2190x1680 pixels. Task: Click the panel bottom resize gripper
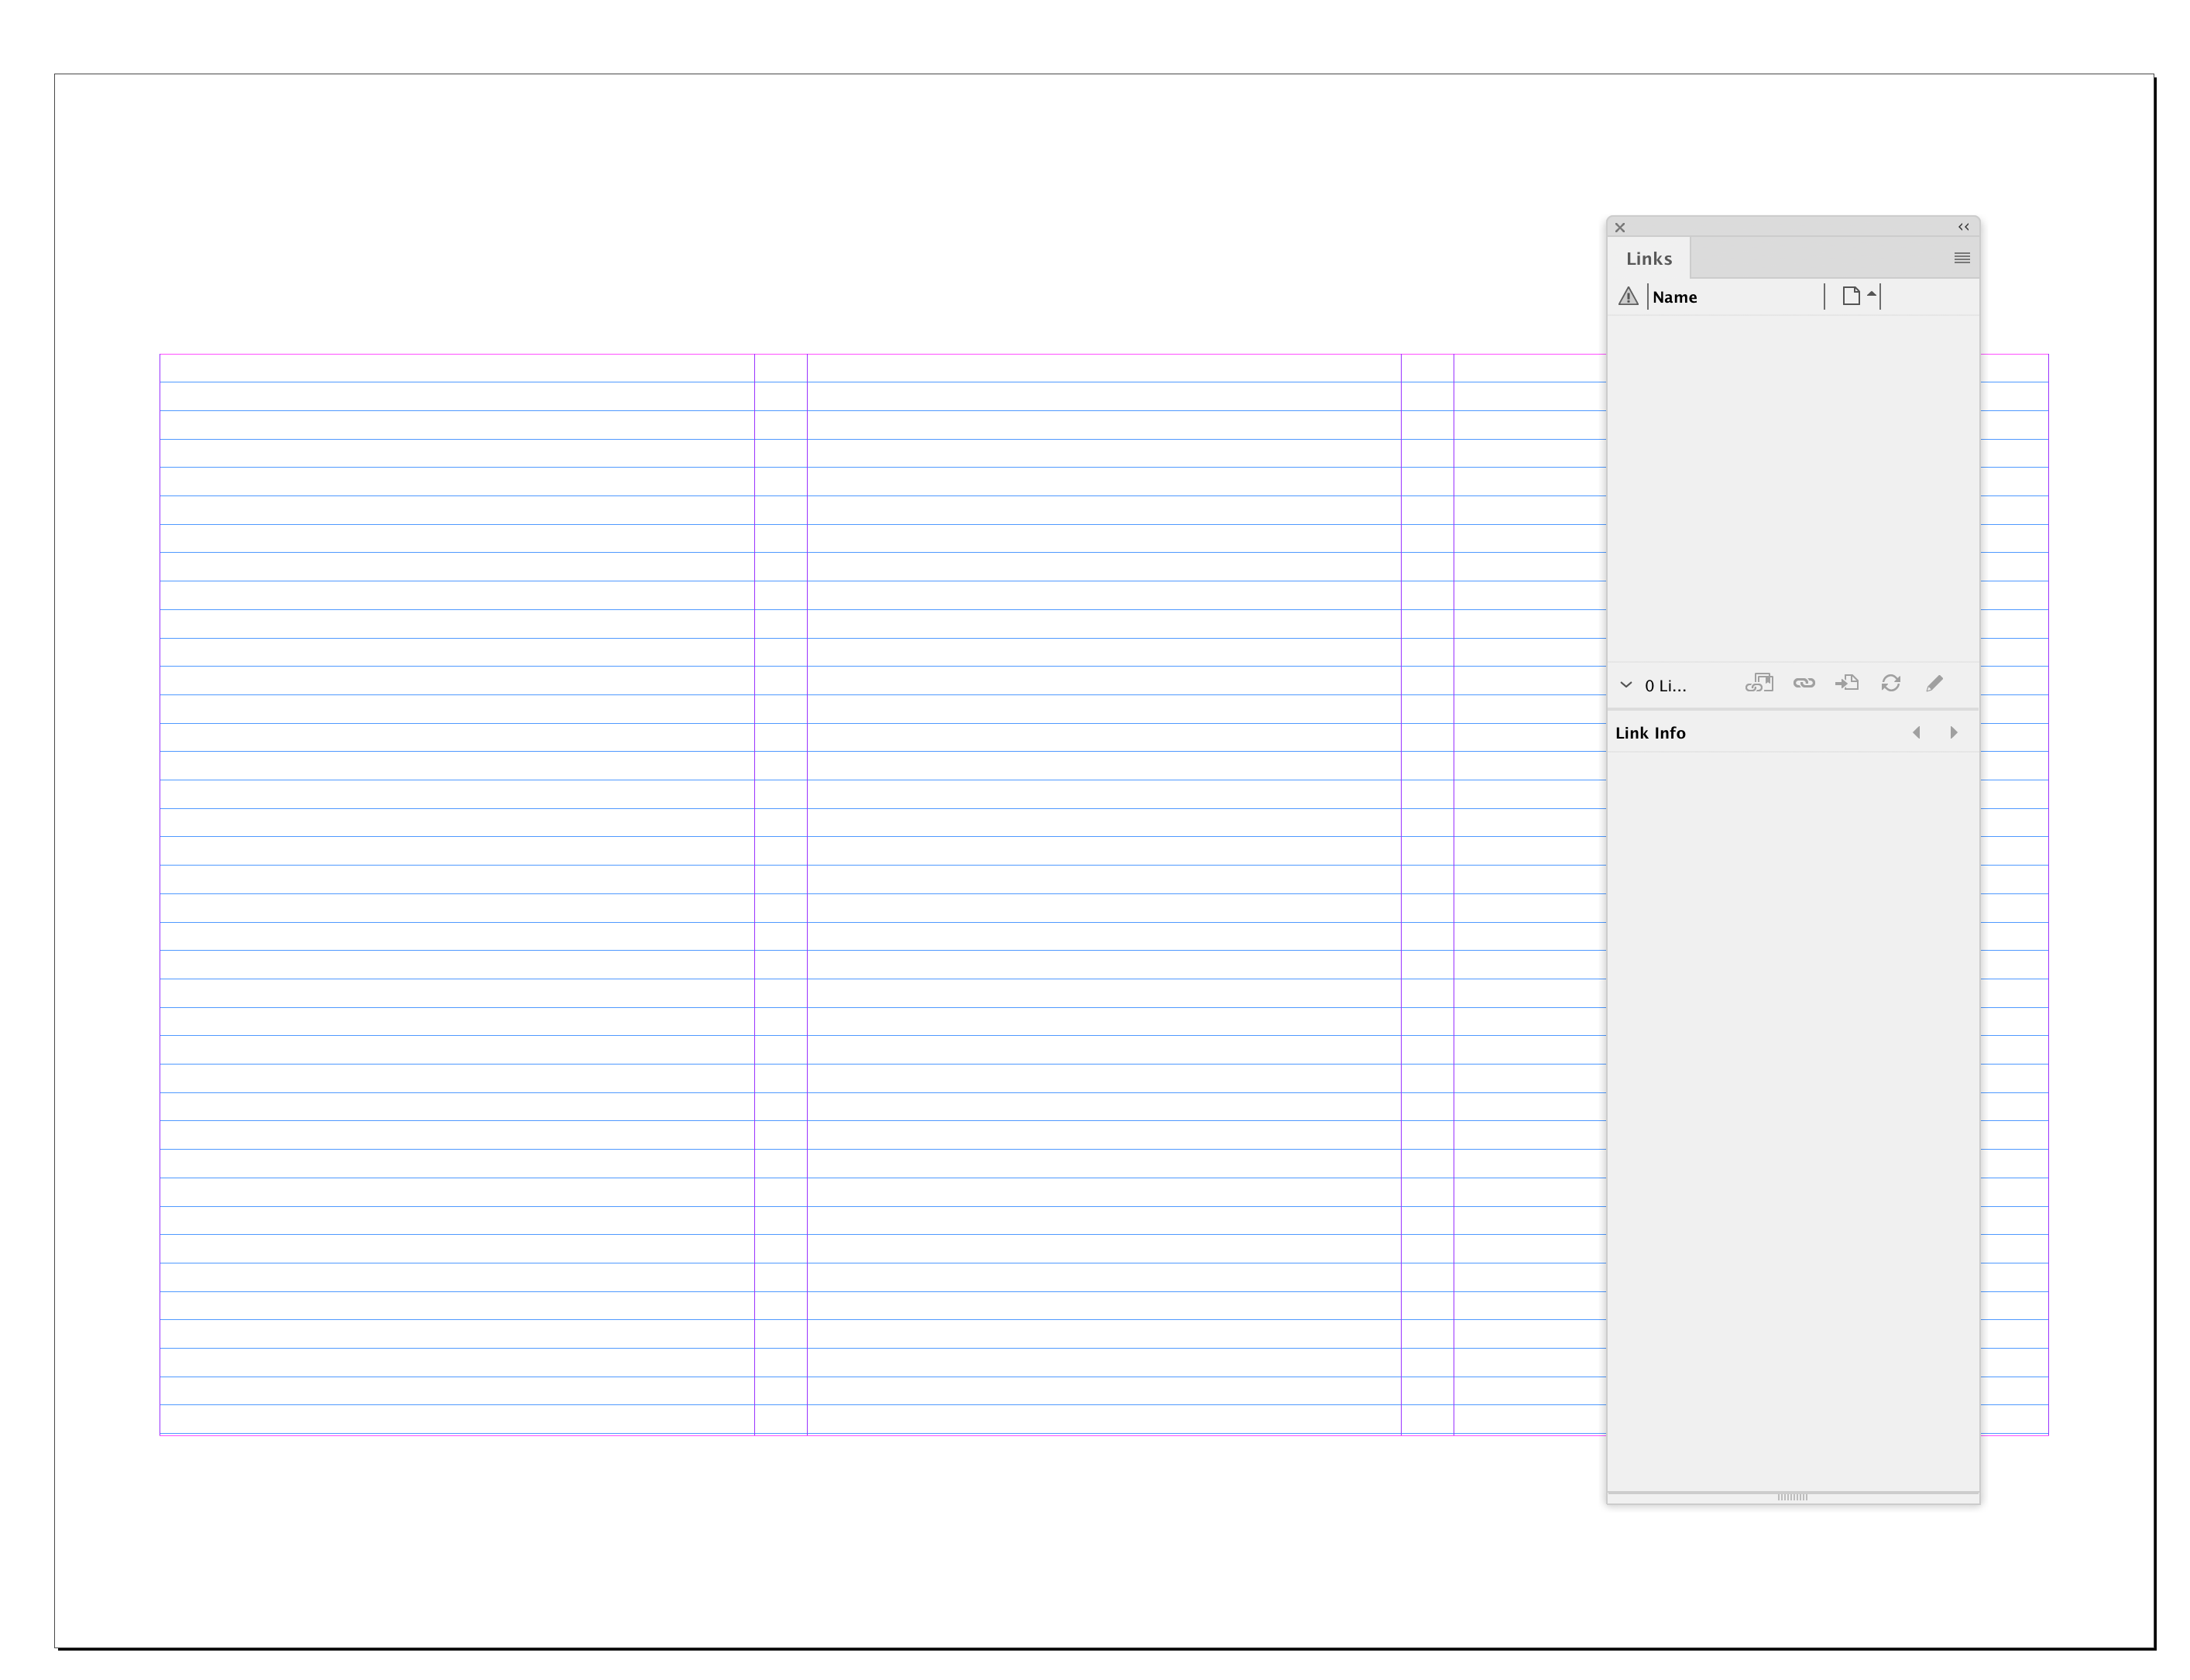[x=1792, y=1497]
